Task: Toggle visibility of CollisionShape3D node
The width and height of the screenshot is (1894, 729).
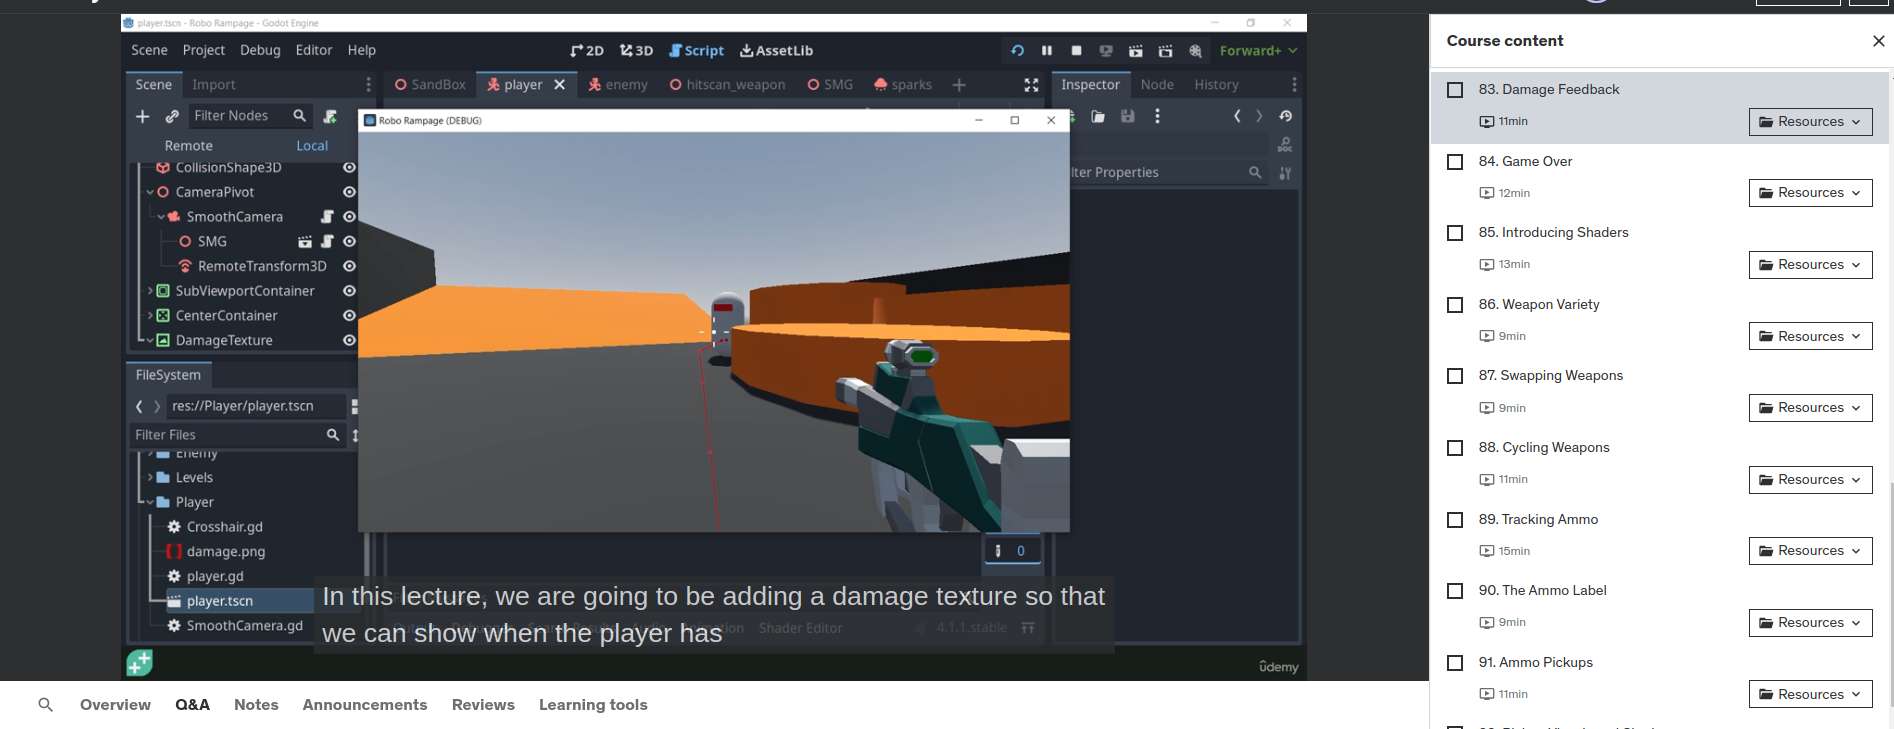Action: (349, 168)
